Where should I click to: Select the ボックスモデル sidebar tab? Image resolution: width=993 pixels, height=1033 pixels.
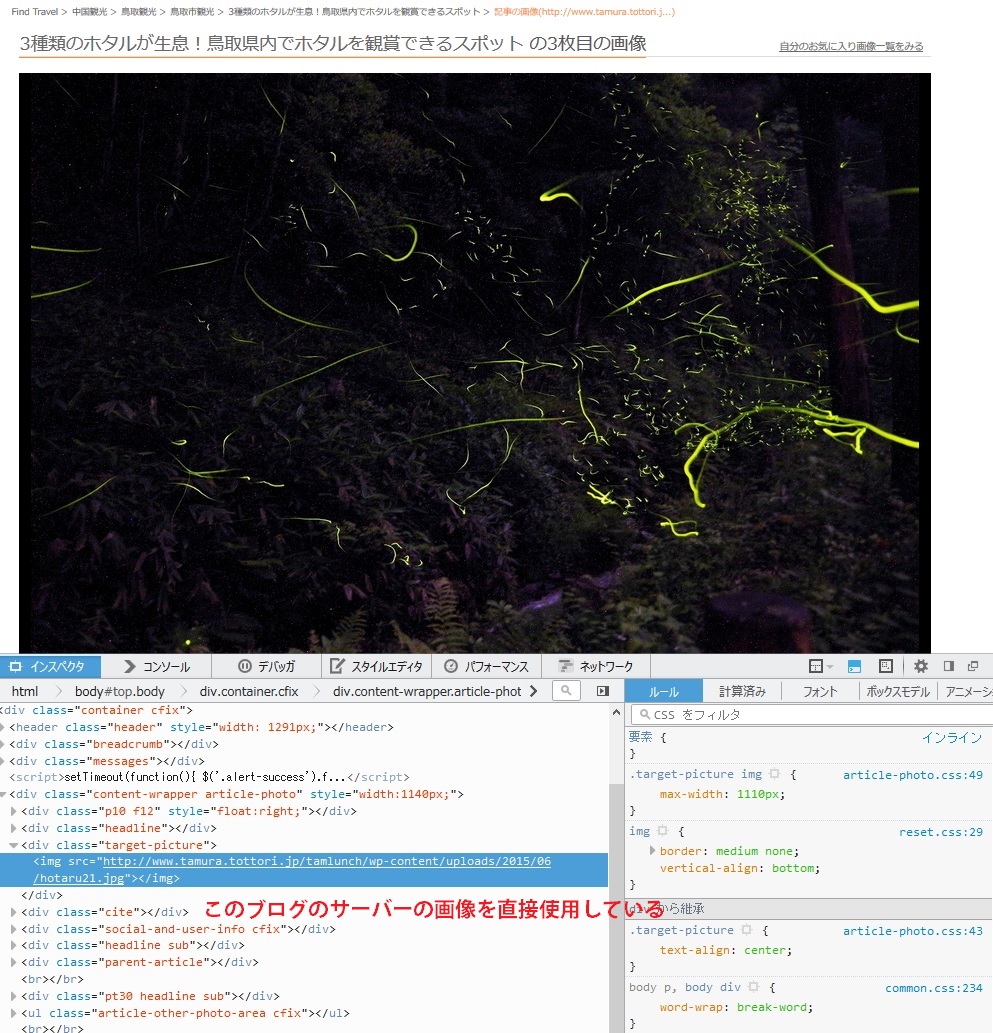pyautogui.click(x=897, y=691)
